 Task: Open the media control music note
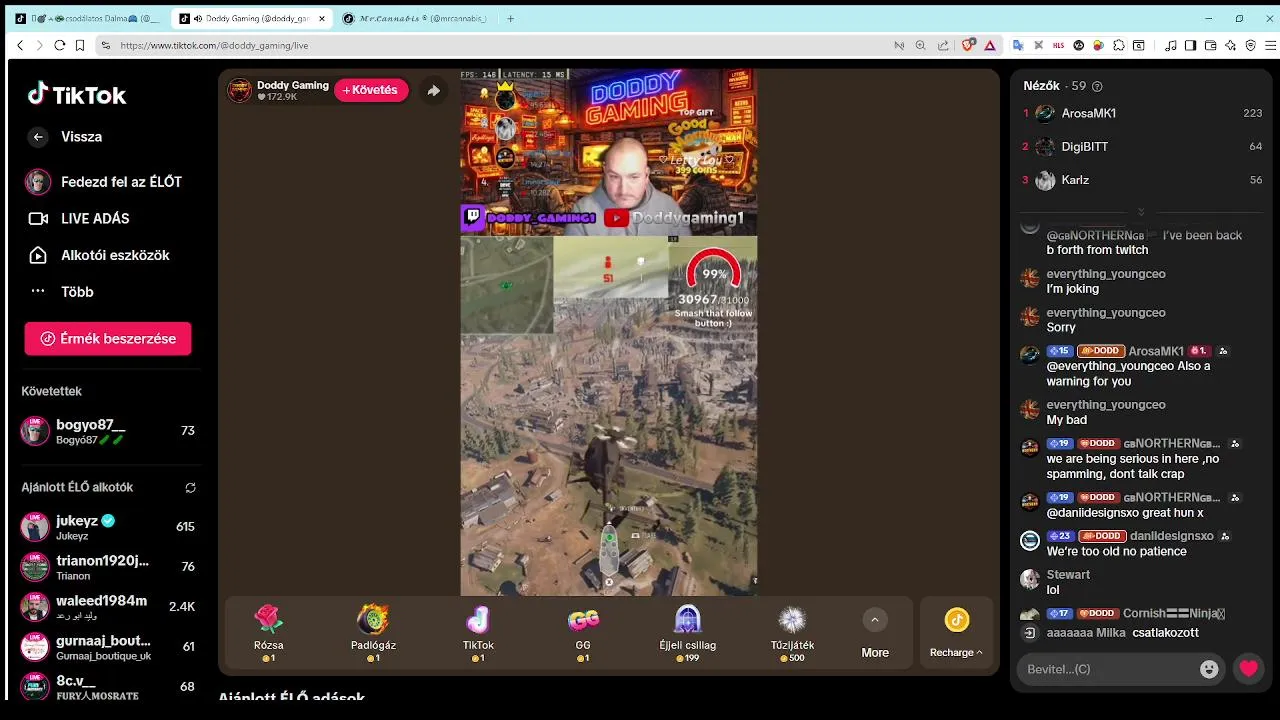coord(1170,45)
